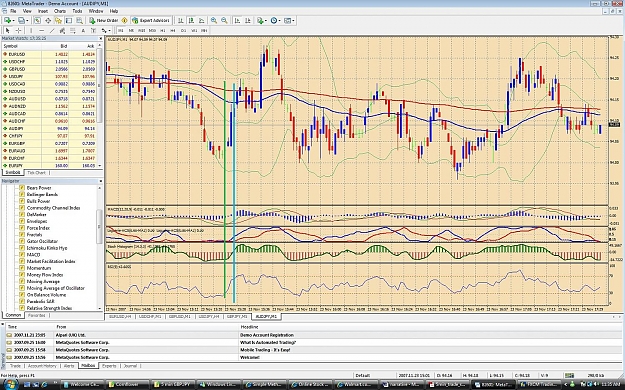Switch Navigator to the Favorites tab
This screenshot has height=390, width=625.
pos(37,315)
